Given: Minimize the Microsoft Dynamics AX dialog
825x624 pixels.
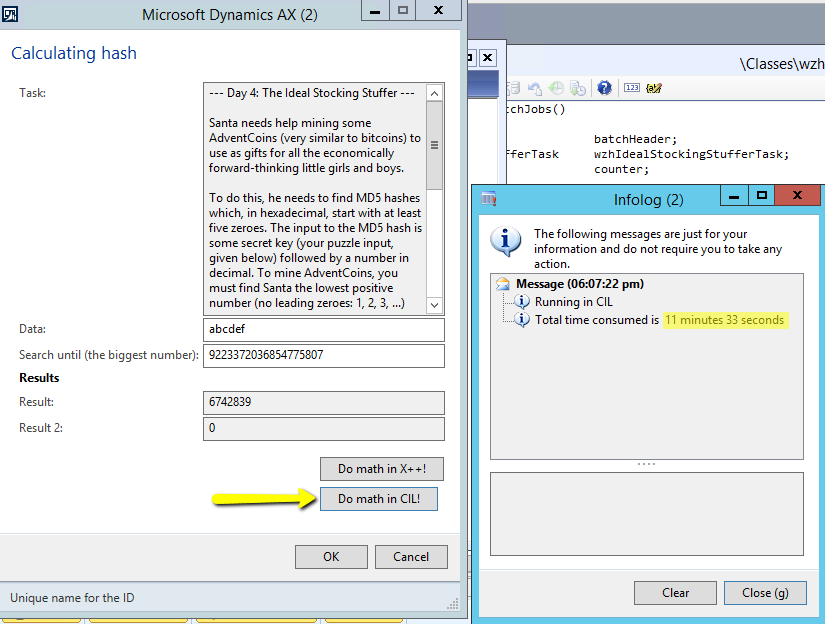Looking at the screenshot, I should click(375, 11).
